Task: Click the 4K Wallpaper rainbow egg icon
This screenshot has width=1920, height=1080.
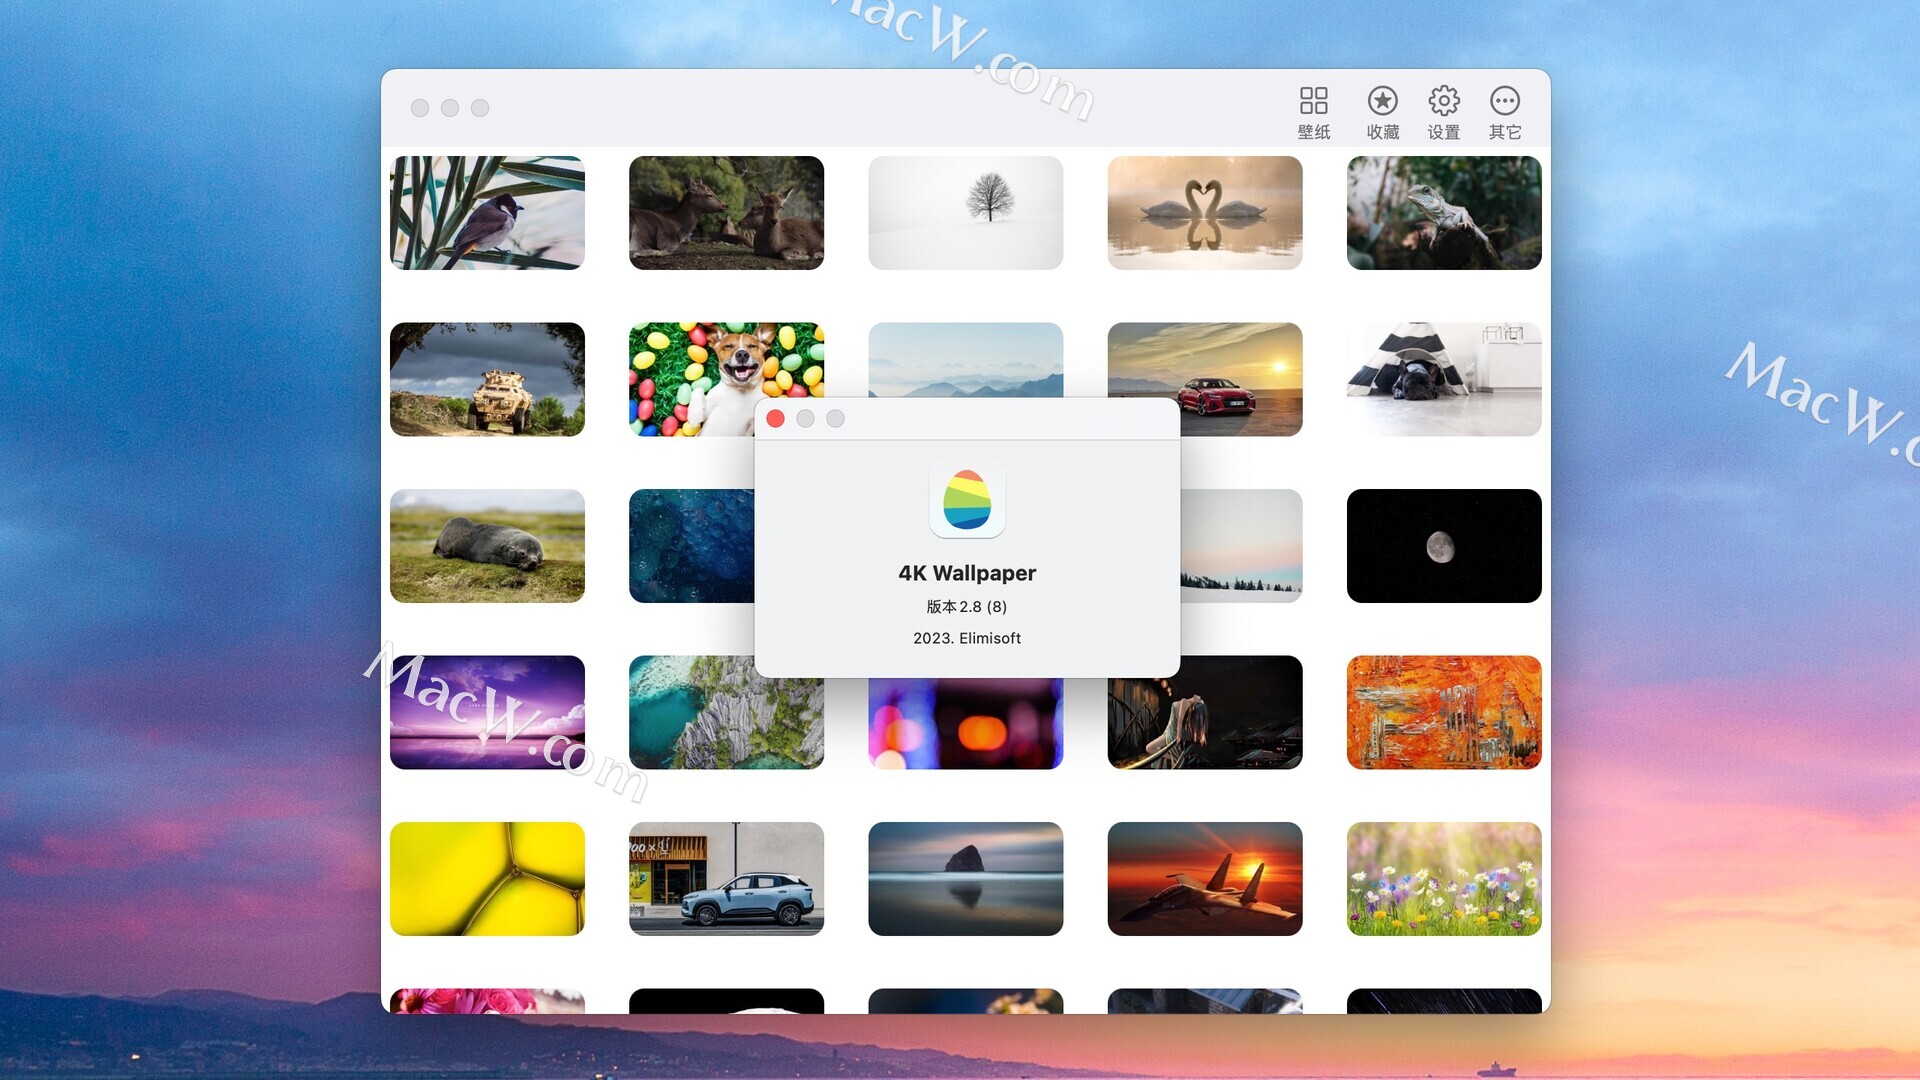Action: [x=966, y=500]
